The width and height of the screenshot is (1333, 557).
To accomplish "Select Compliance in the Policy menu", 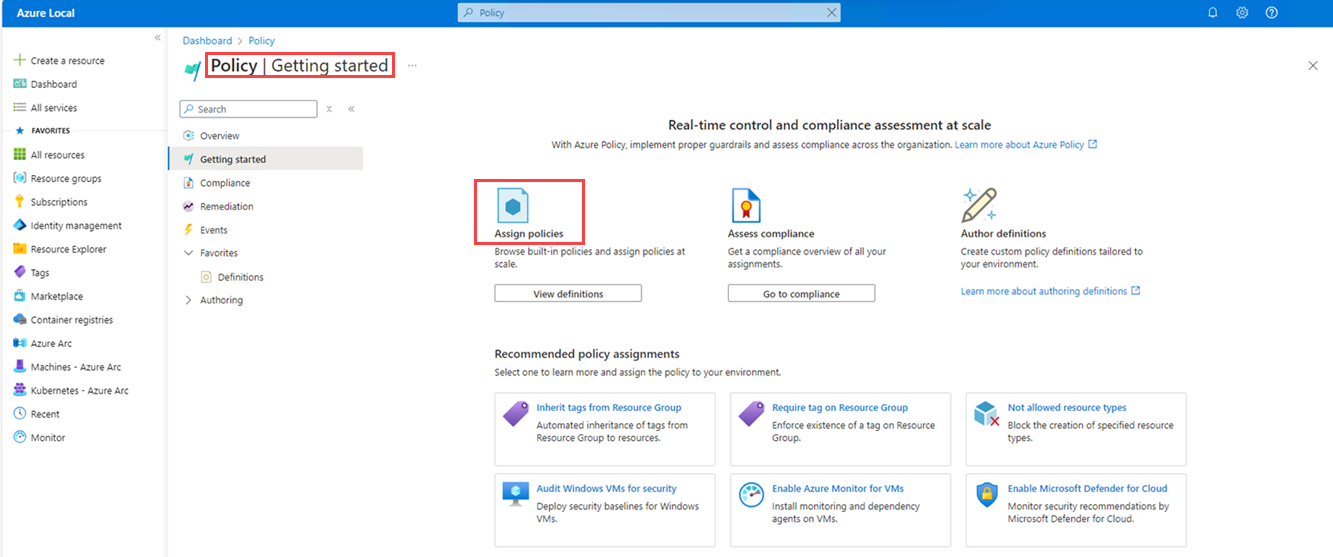I will (x=224, y=183).
